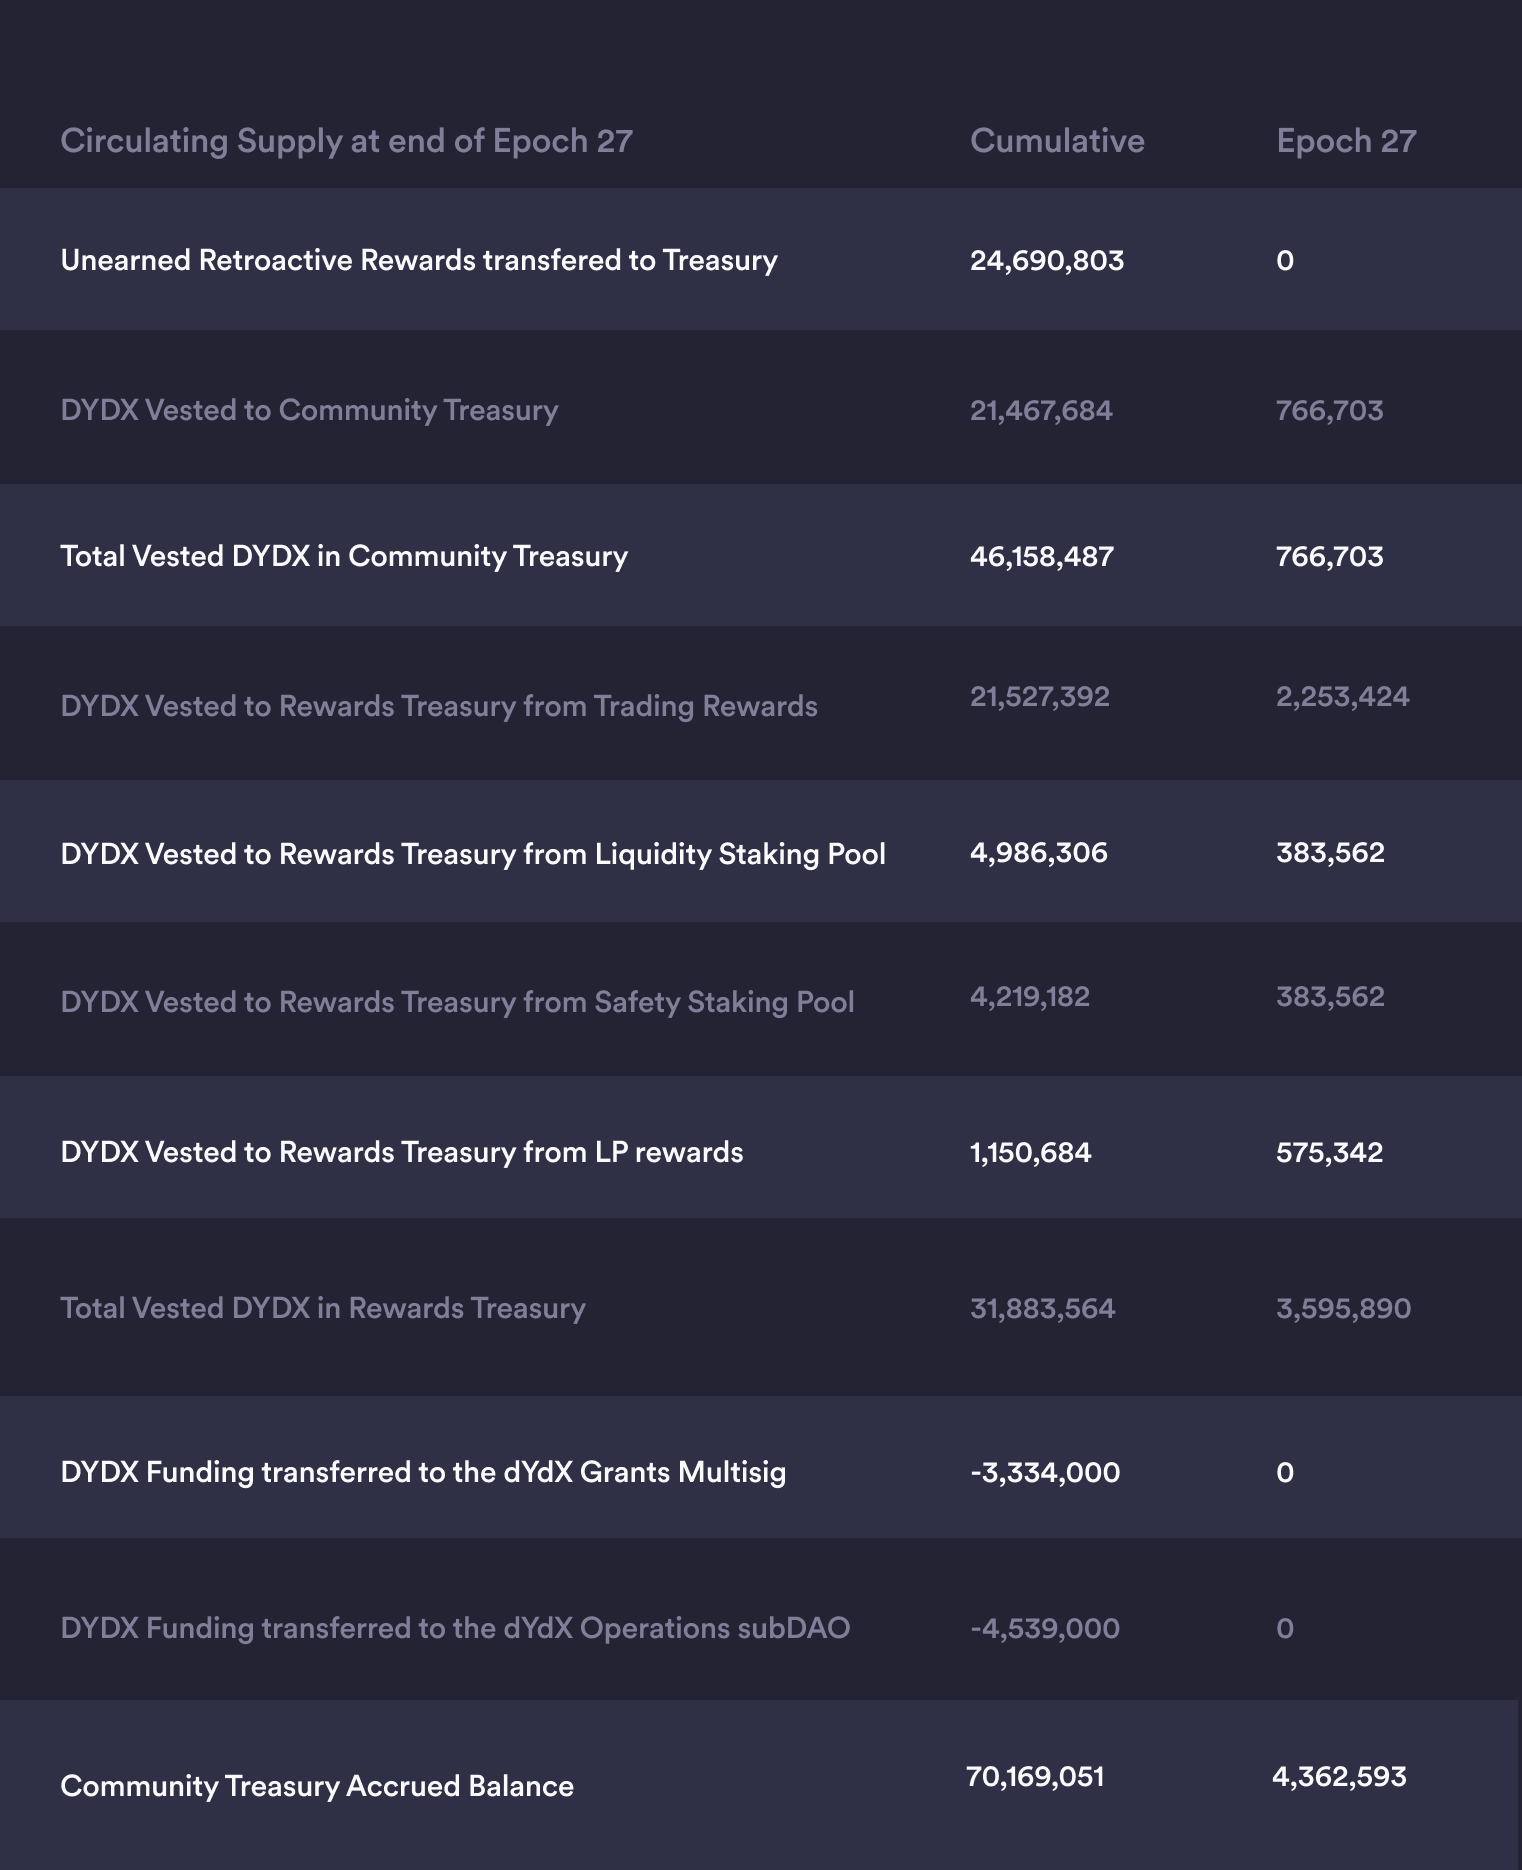The height and width of the screenshot is (1870, 1522).
Task: Click the Safety Staking Pool row label
Action: [x=457, y=1002]
